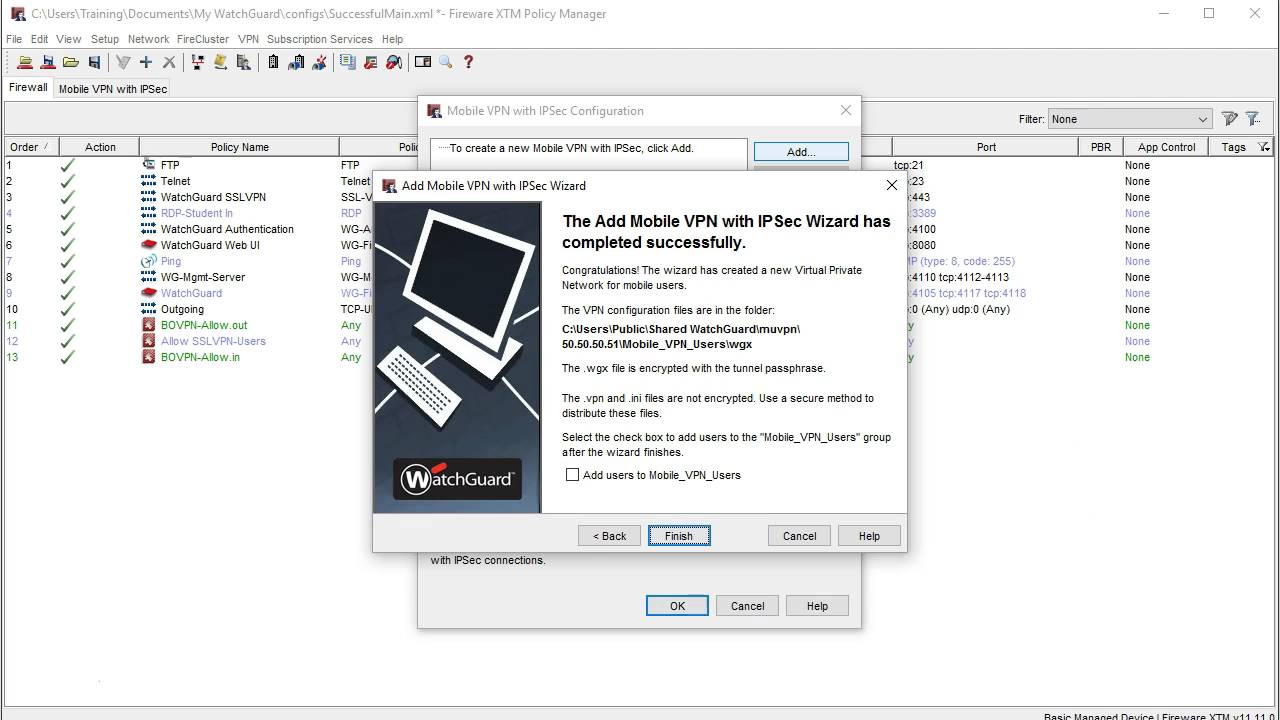This screenshot has width=1280, height=720.
Task: Click the funnel-with-pencil filter icon
Action: (x=1230, y=119)
